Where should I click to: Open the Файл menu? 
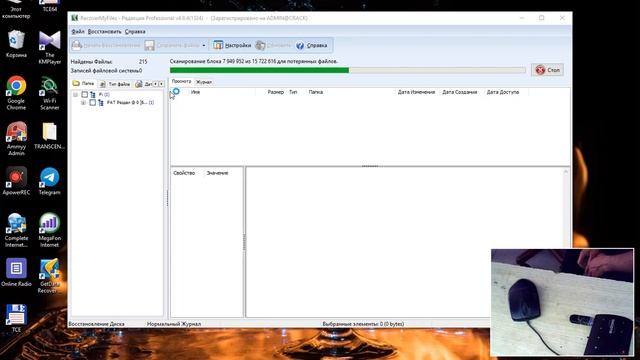78,31
